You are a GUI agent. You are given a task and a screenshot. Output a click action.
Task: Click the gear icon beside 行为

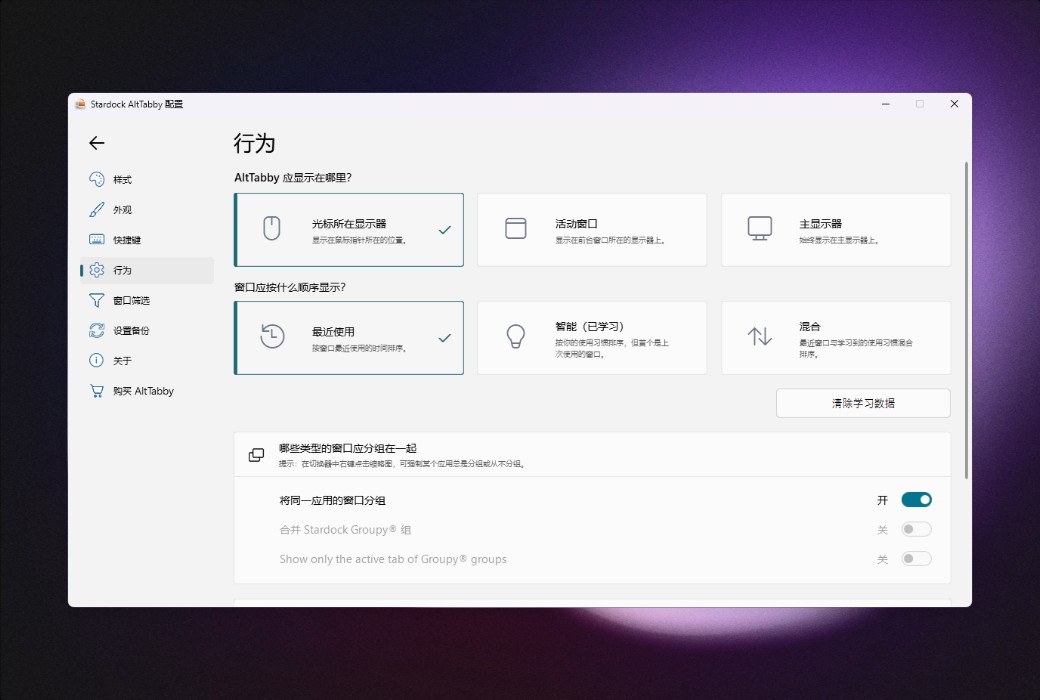pos(97,270)
